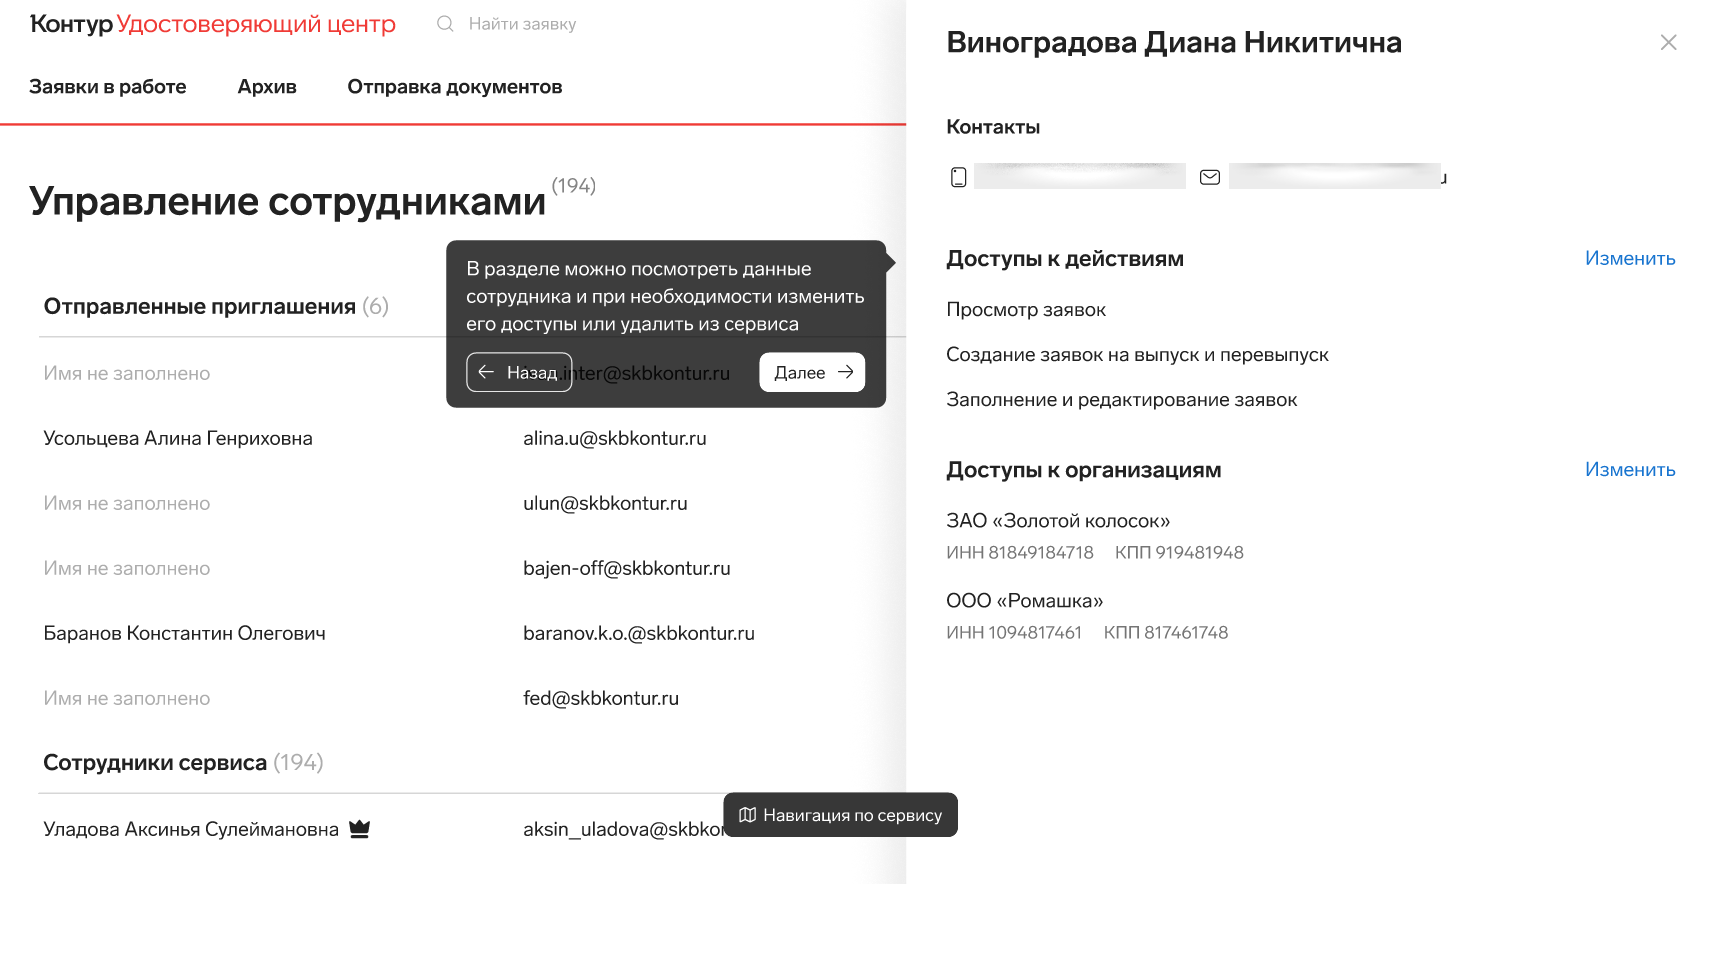Go back with the Назад tooltip button
The height and width of the screenshot is (960, 1711).
coord(519,372)
